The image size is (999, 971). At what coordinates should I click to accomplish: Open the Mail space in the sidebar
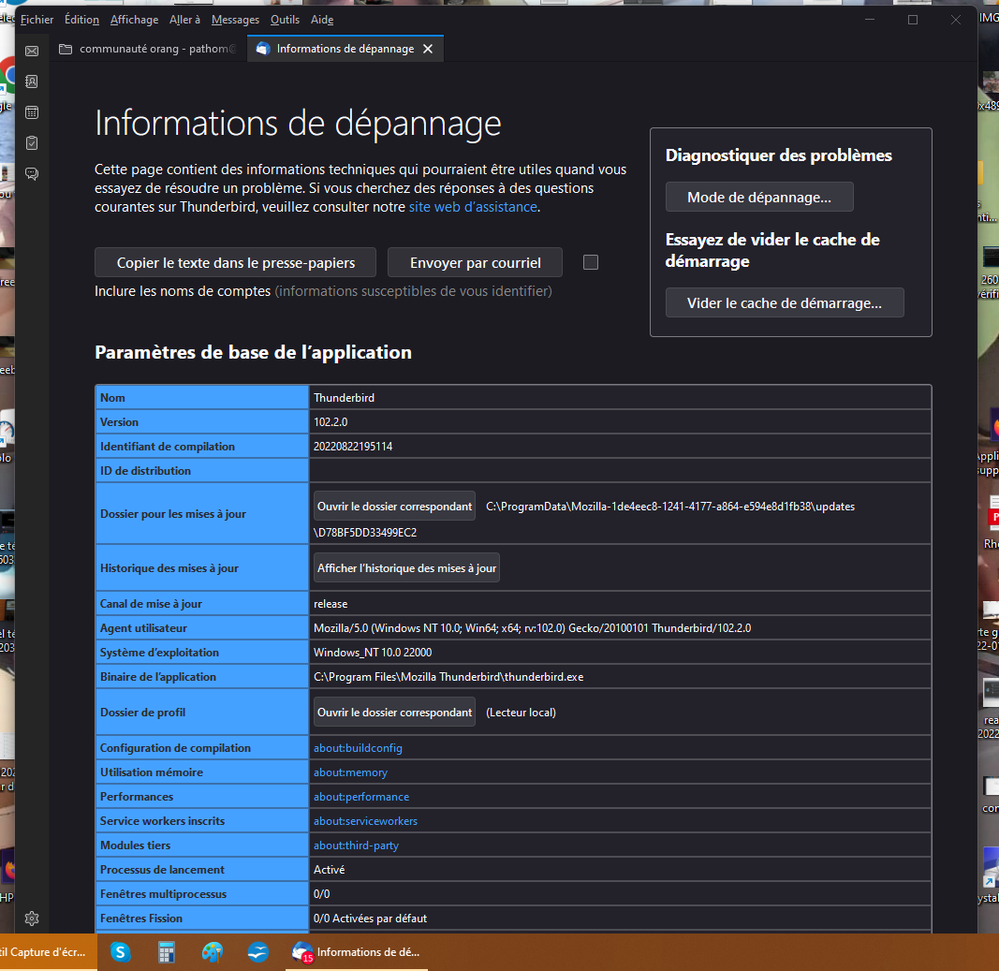click(31, 51)
